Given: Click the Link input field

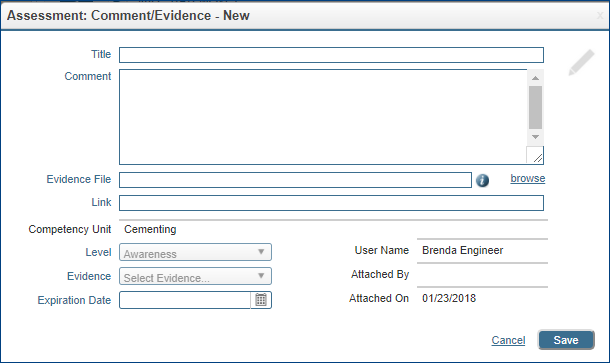Looking at the screenshot, I should tap(331, 203).
